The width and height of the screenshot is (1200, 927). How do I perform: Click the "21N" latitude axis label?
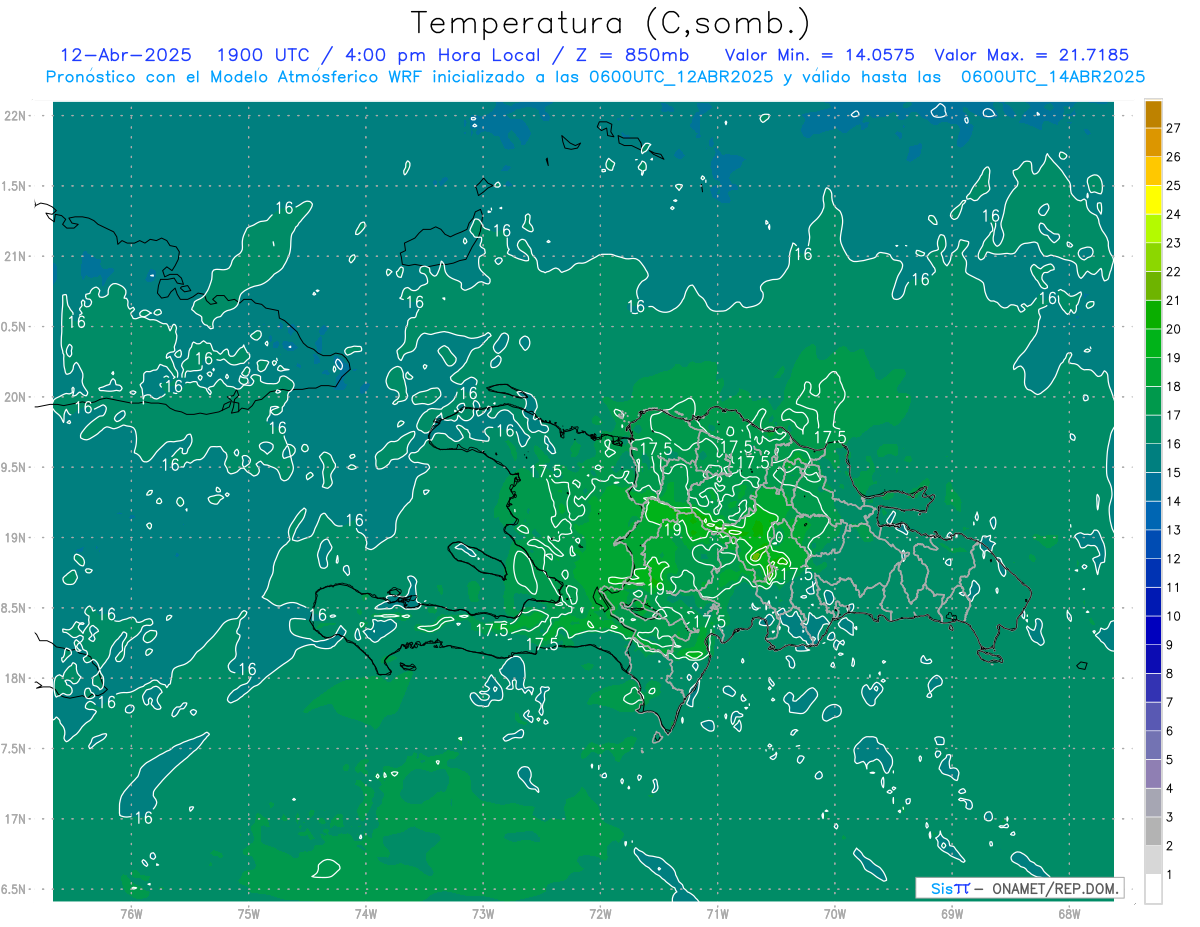(x=15, y=256)
